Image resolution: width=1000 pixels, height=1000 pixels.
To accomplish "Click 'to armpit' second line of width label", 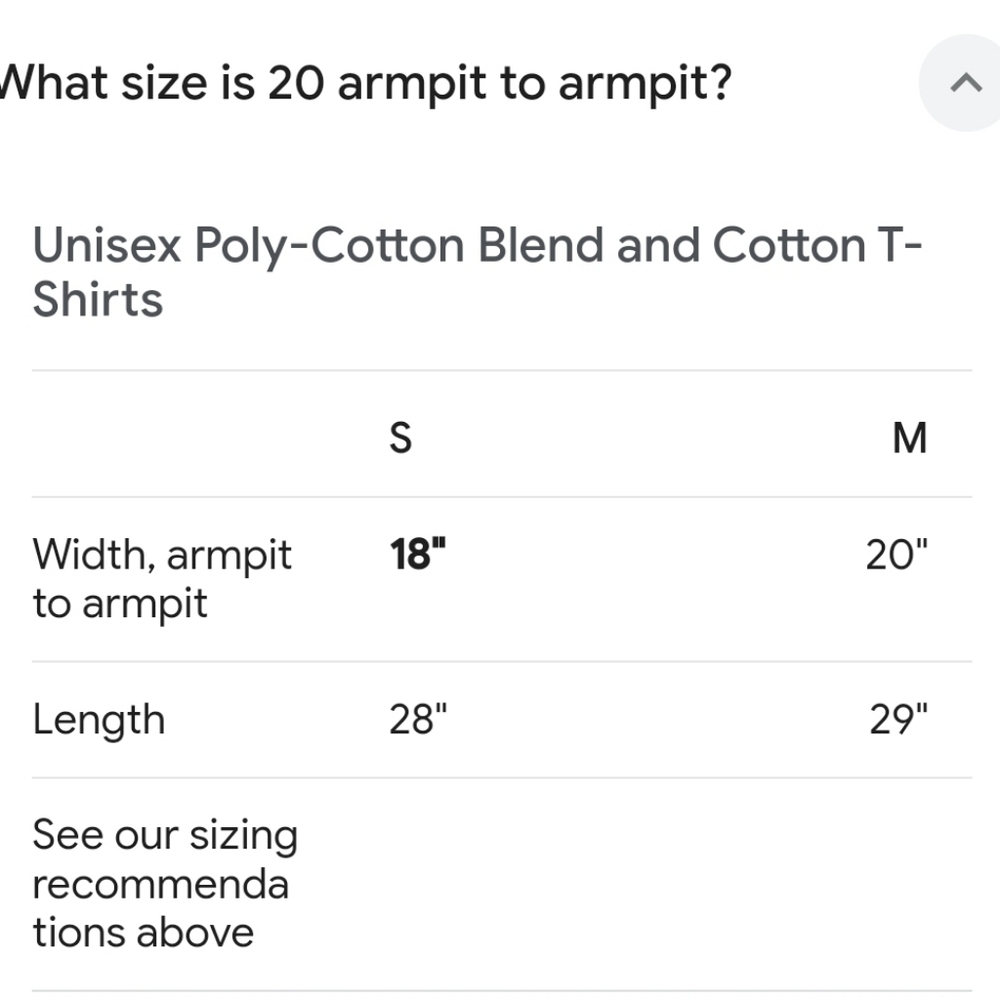I will pos(120,603).
